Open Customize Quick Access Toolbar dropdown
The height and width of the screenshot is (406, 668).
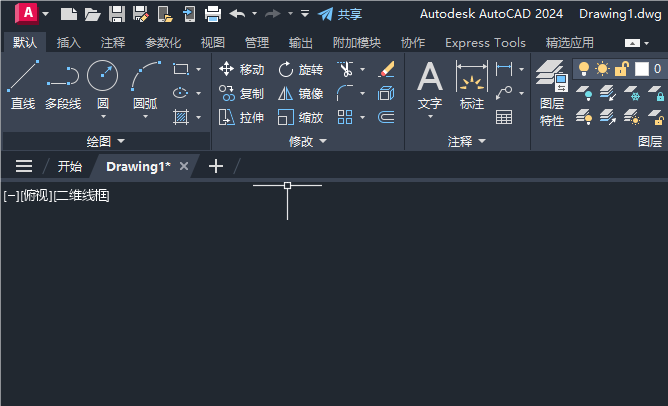[x=305, y=14]
